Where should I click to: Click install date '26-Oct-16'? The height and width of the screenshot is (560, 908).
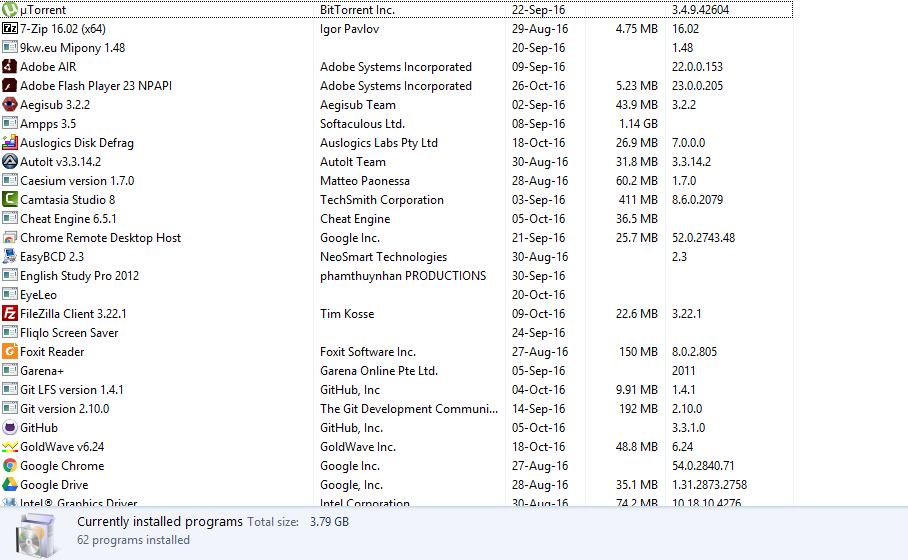tap(540, 86)
